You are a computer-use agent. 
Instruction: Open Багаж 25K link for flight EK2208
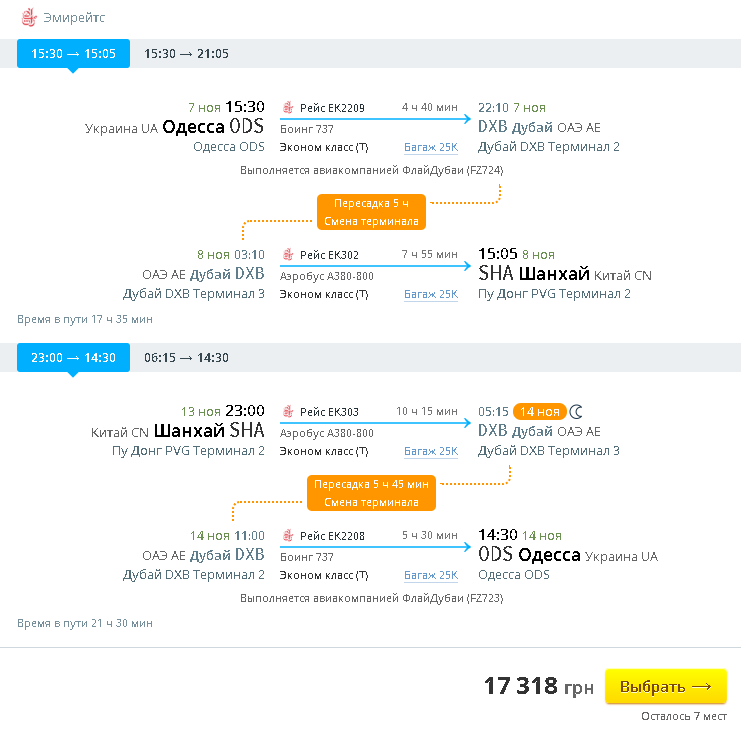click(431, 575)
